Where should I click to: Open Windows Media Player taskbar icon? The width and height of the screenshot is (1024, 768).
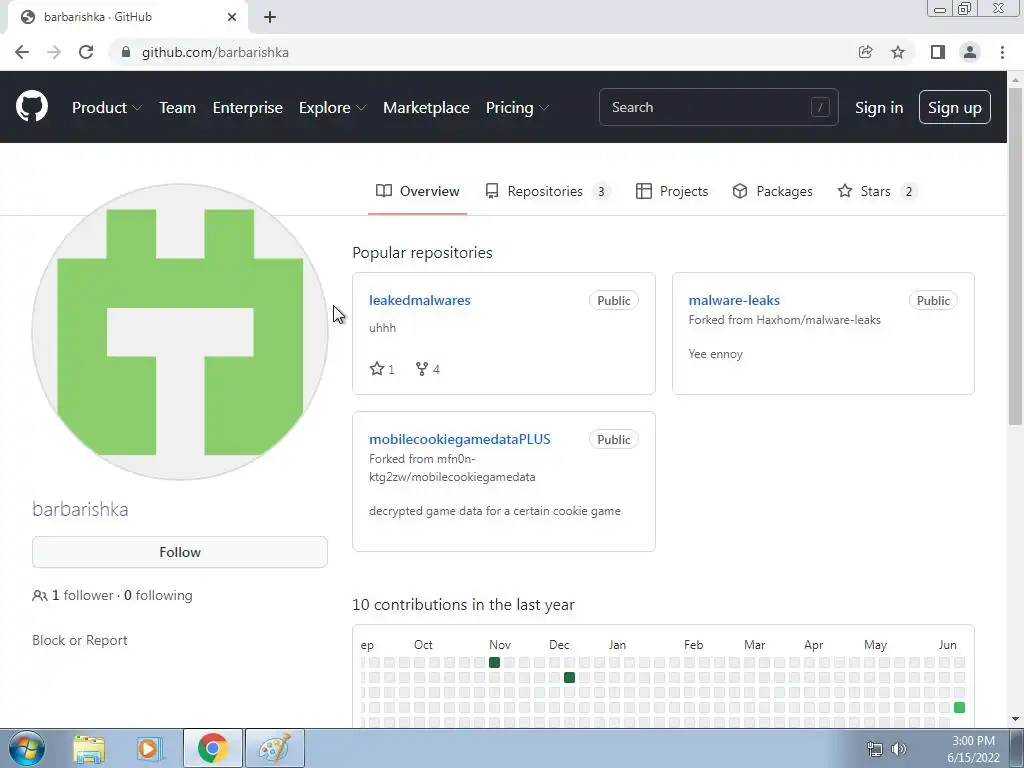tap(149, 749)
